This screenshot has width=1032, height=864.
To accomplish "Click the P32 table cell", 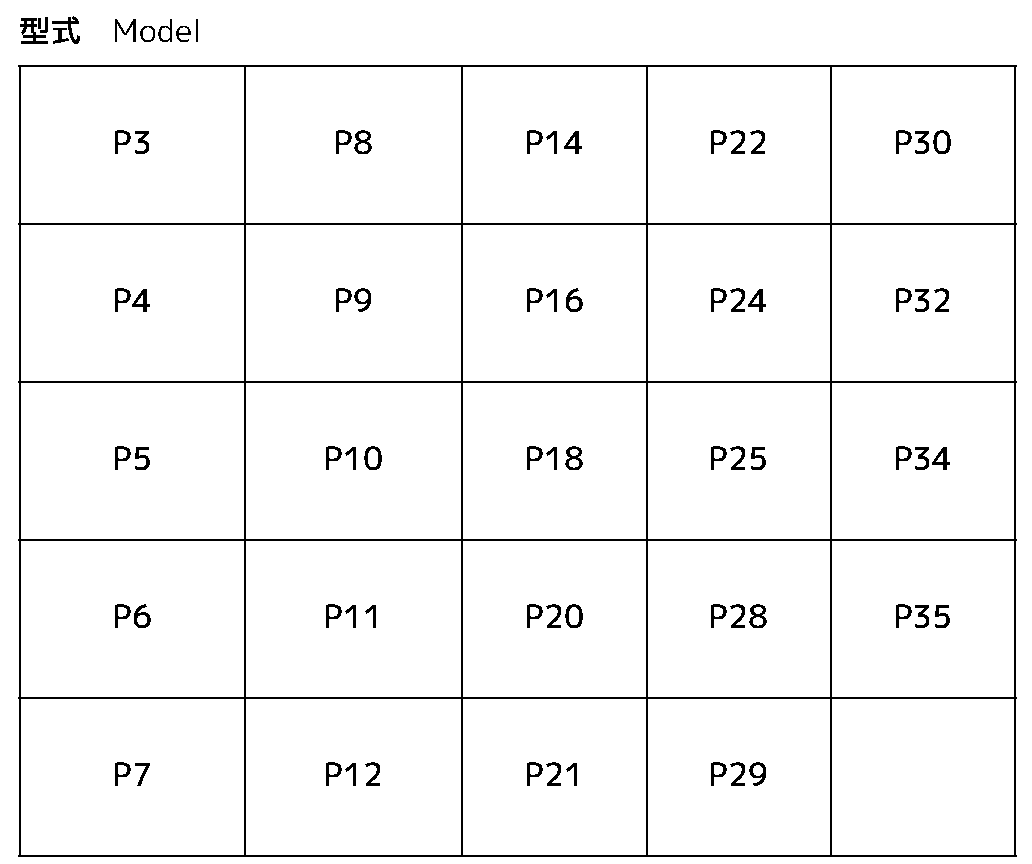I will [x=923, y=302].
